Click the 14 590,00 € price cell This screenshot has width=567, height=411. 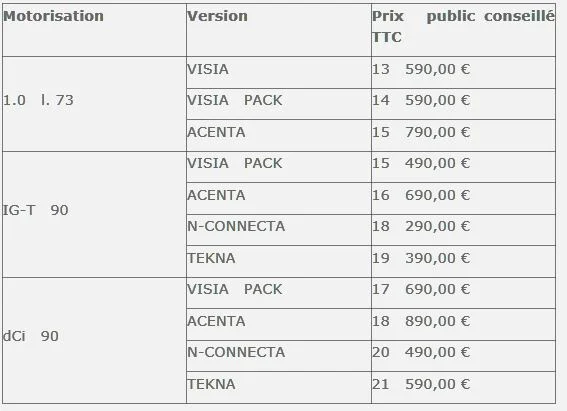pyautogui.click(x=464, y=104)
